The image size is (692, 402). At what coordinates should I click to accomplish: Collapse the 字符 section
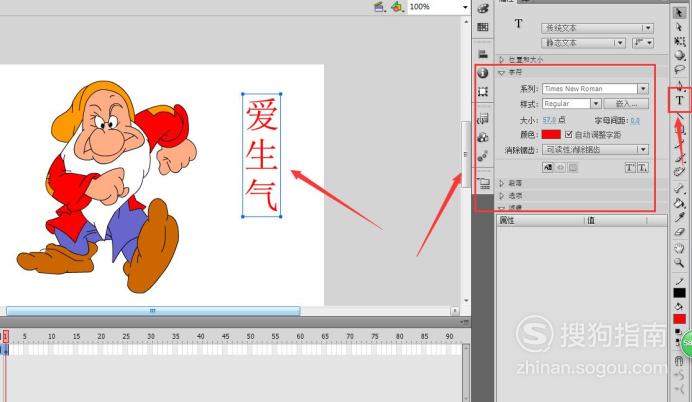coord(502,72)
